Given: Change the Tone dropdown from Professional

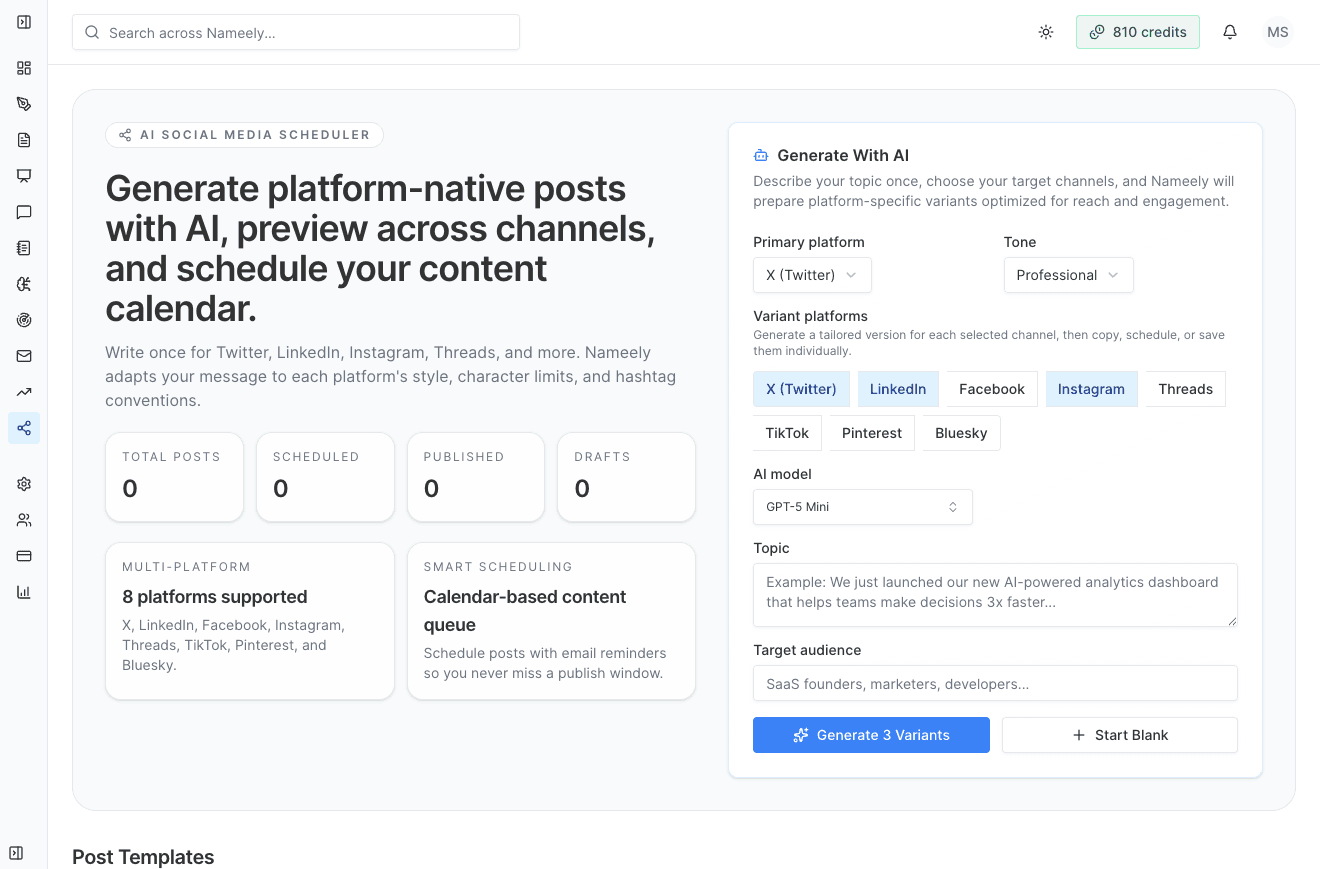Looking at the screenshot, I should [1068, 274].
